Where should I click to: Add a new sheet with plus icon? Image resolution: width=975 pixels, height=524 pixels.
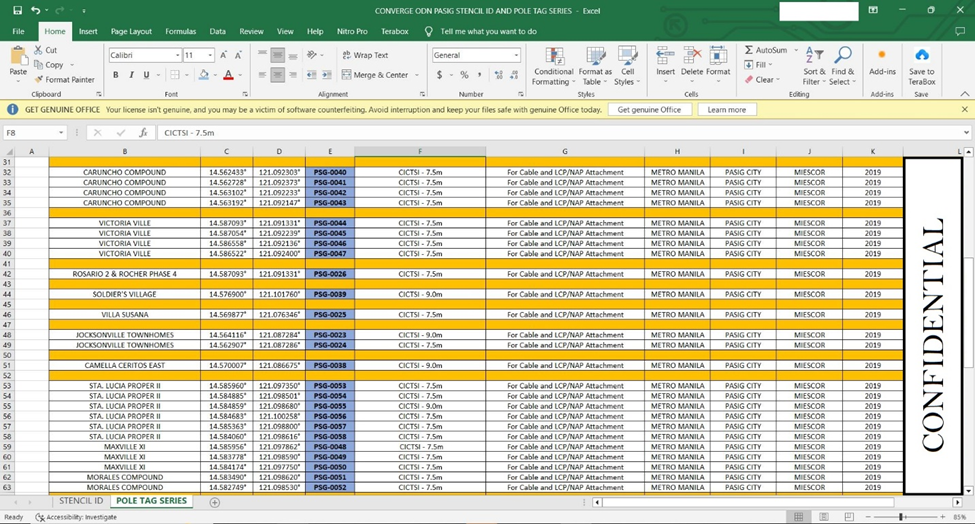tap(214, 502)
